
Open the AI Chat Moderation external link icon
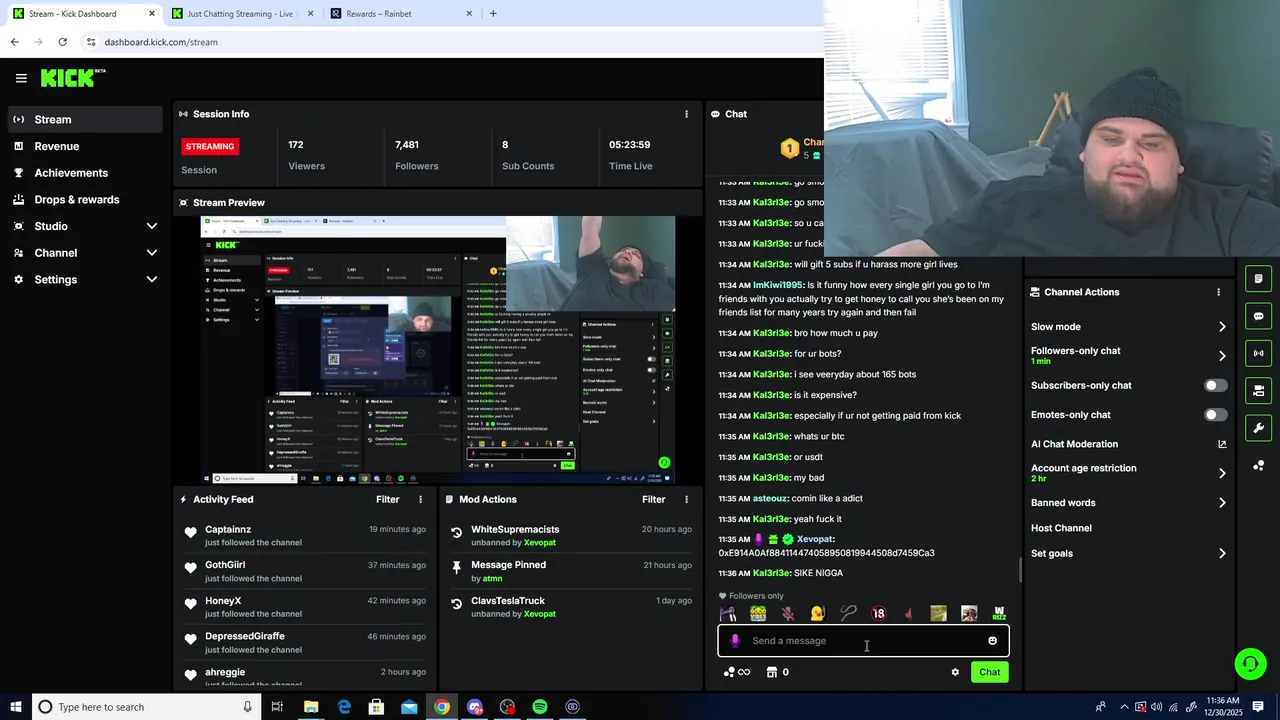1222,444
